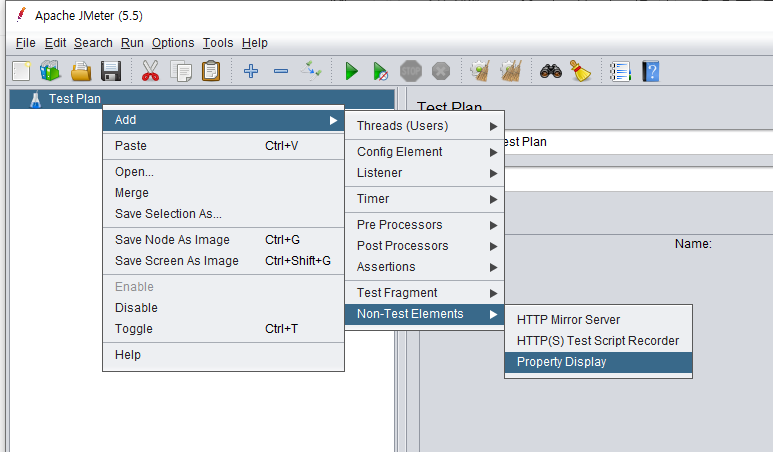Choose Save Screen As Image entry

(223, 261)
